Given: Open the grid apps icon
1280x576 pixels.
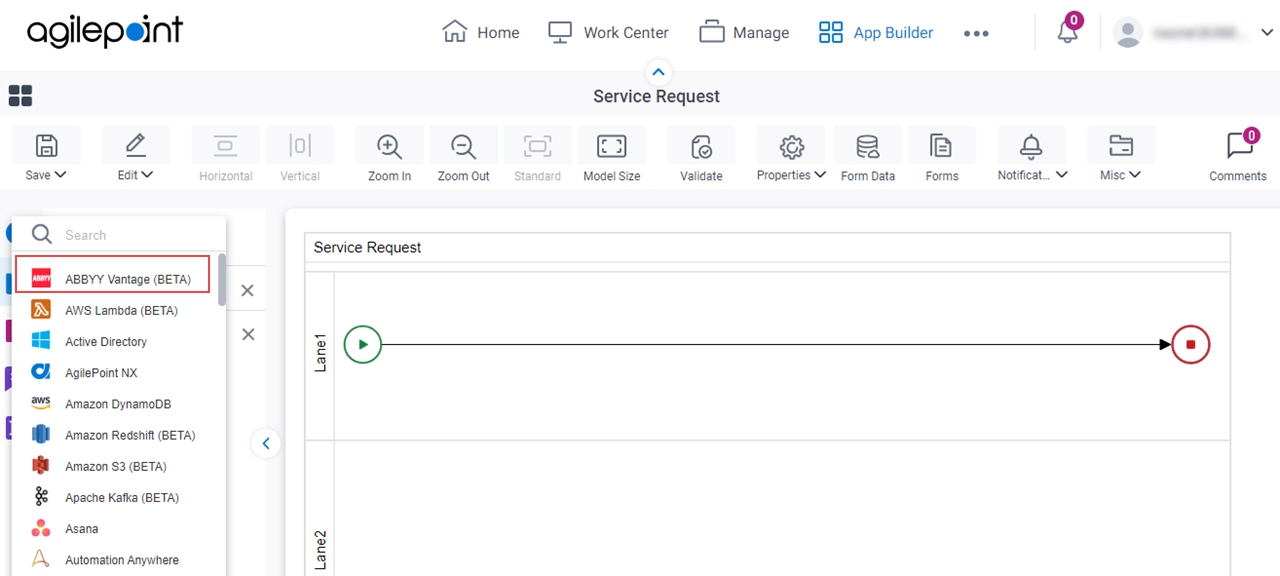Looking at the screenshot, I should click(x=20, y=95).
